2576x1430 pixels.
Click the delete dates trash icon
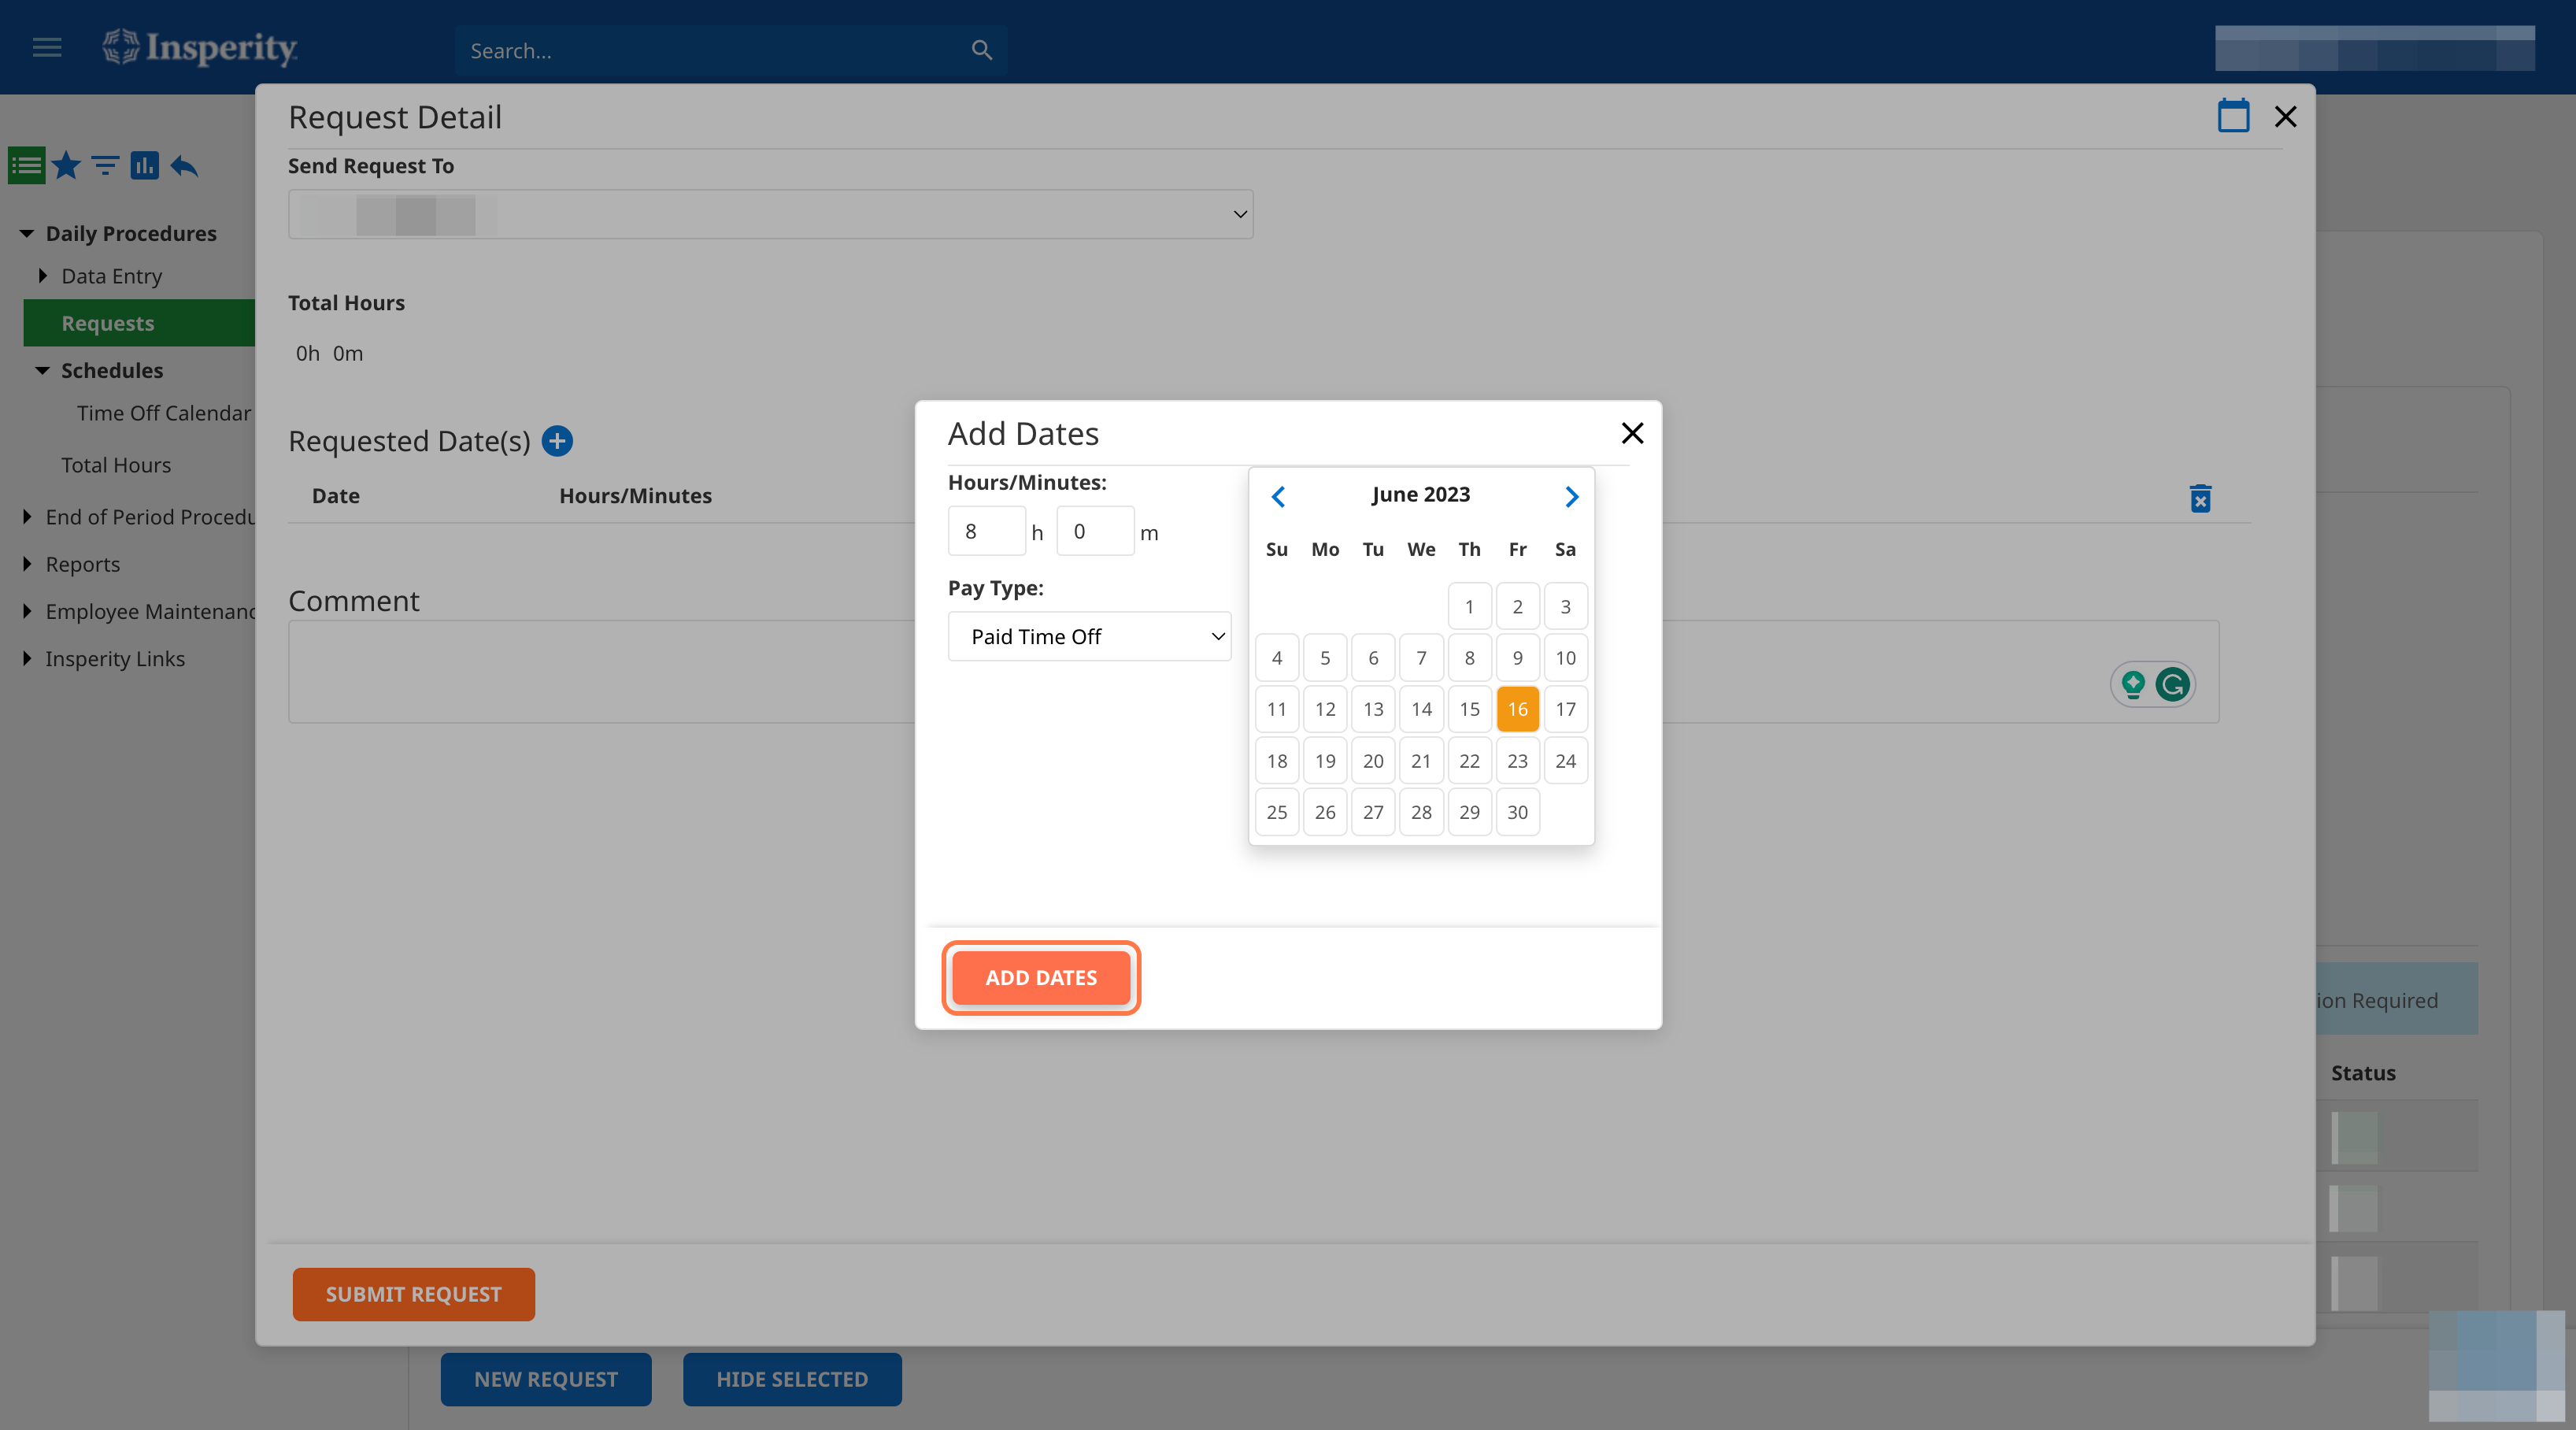(2200, 498)
